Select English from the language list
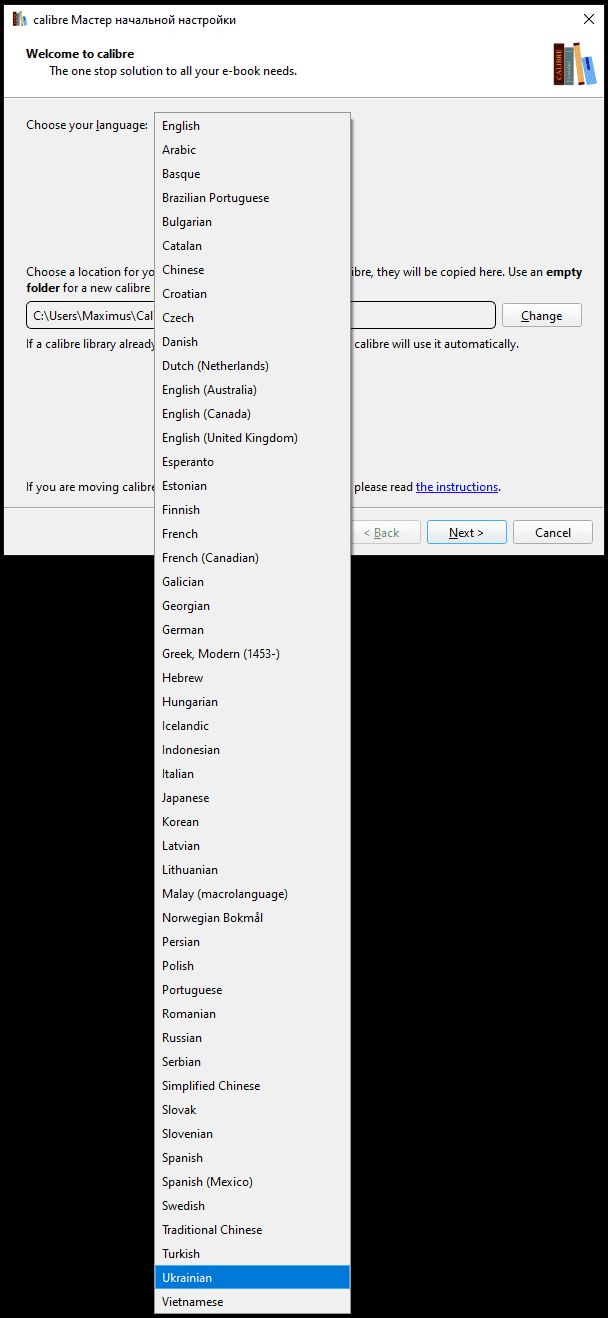608x1318 pixels. pyautogui.click(x=252, y=126)
